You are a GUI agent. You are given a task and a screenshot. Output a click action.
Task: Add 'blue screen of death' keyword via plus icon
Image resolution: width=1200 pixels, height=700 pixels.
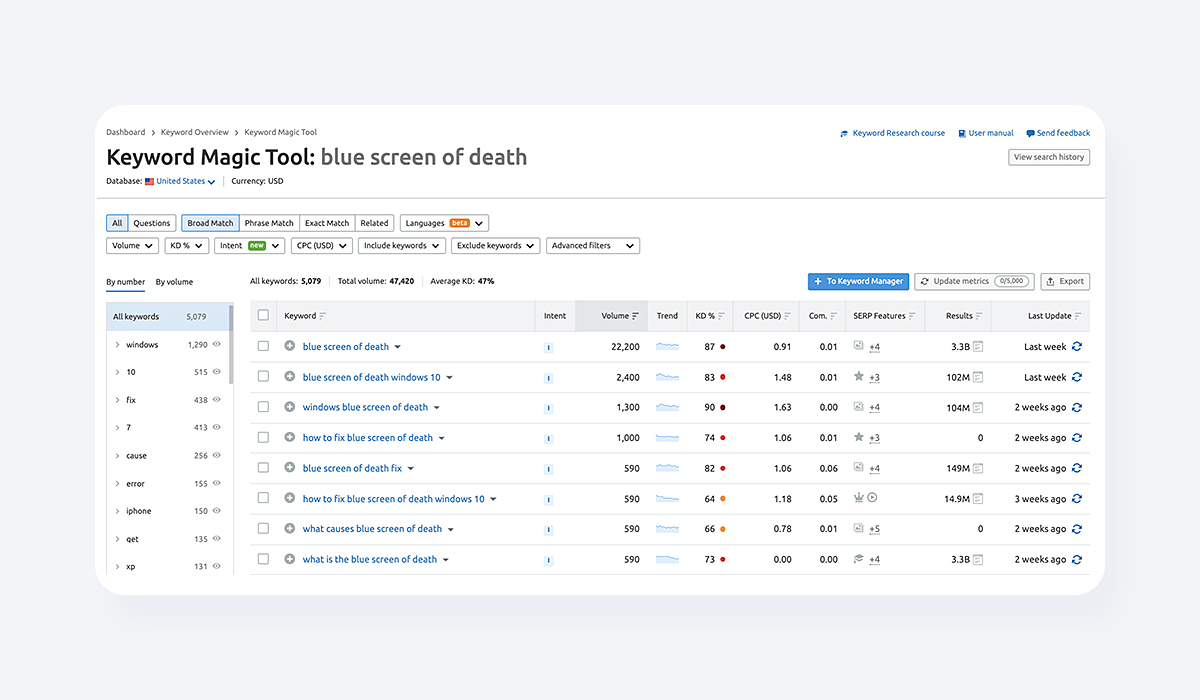[x=290, y=346]
